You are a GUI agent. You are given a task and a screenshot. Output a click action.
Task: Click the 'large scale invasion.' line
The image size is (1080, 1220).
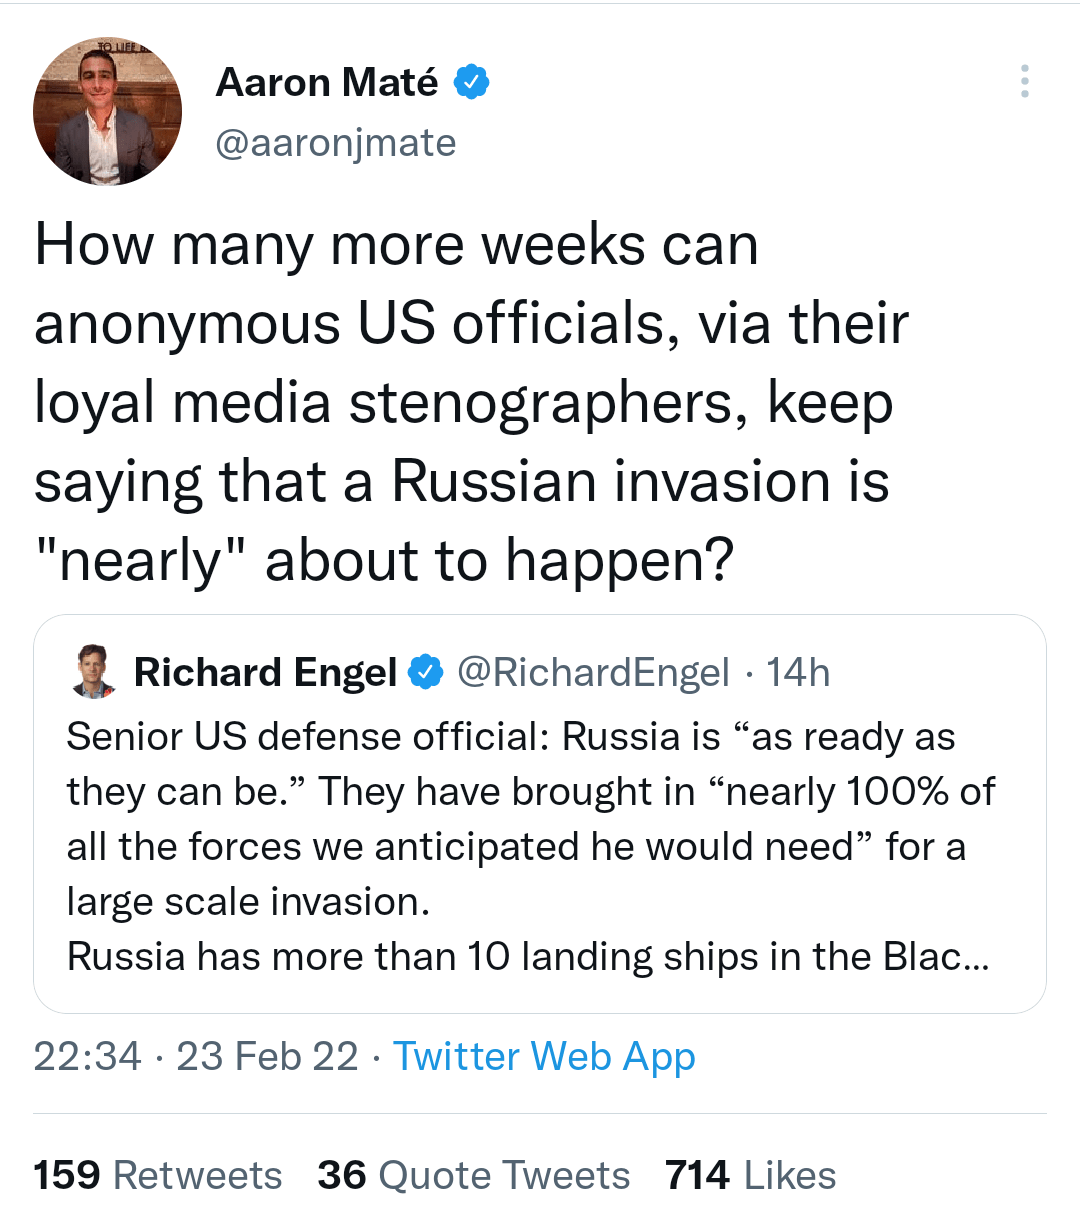tap(248, 902)
